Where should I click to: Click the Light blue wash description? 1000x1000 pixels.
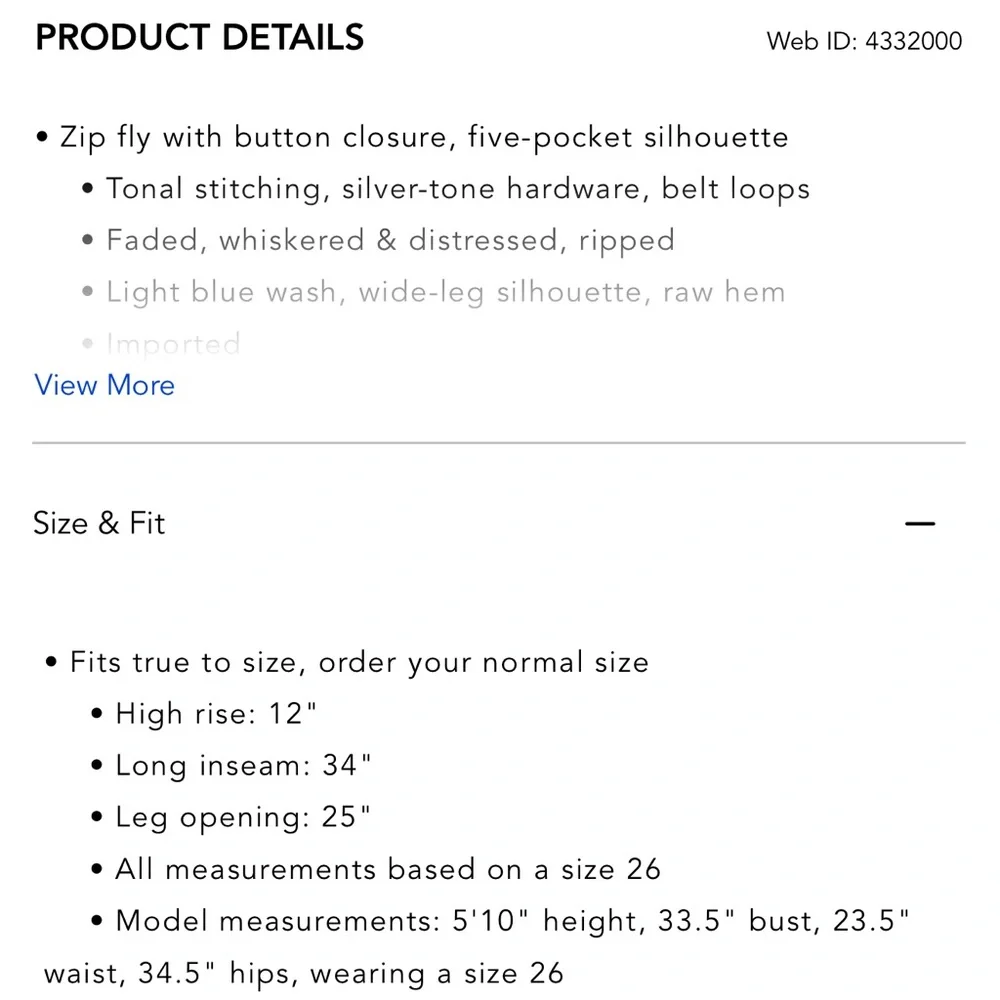point(446,292)
